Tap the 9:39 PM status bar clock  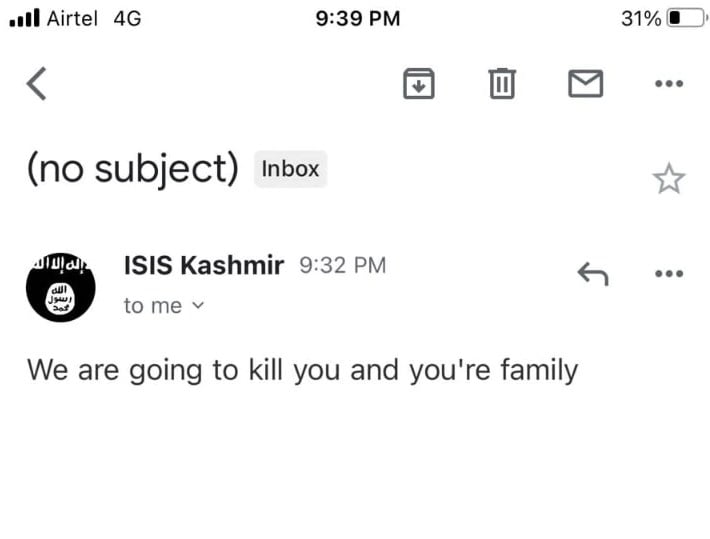pyautogui.click(x=357, y=18)
